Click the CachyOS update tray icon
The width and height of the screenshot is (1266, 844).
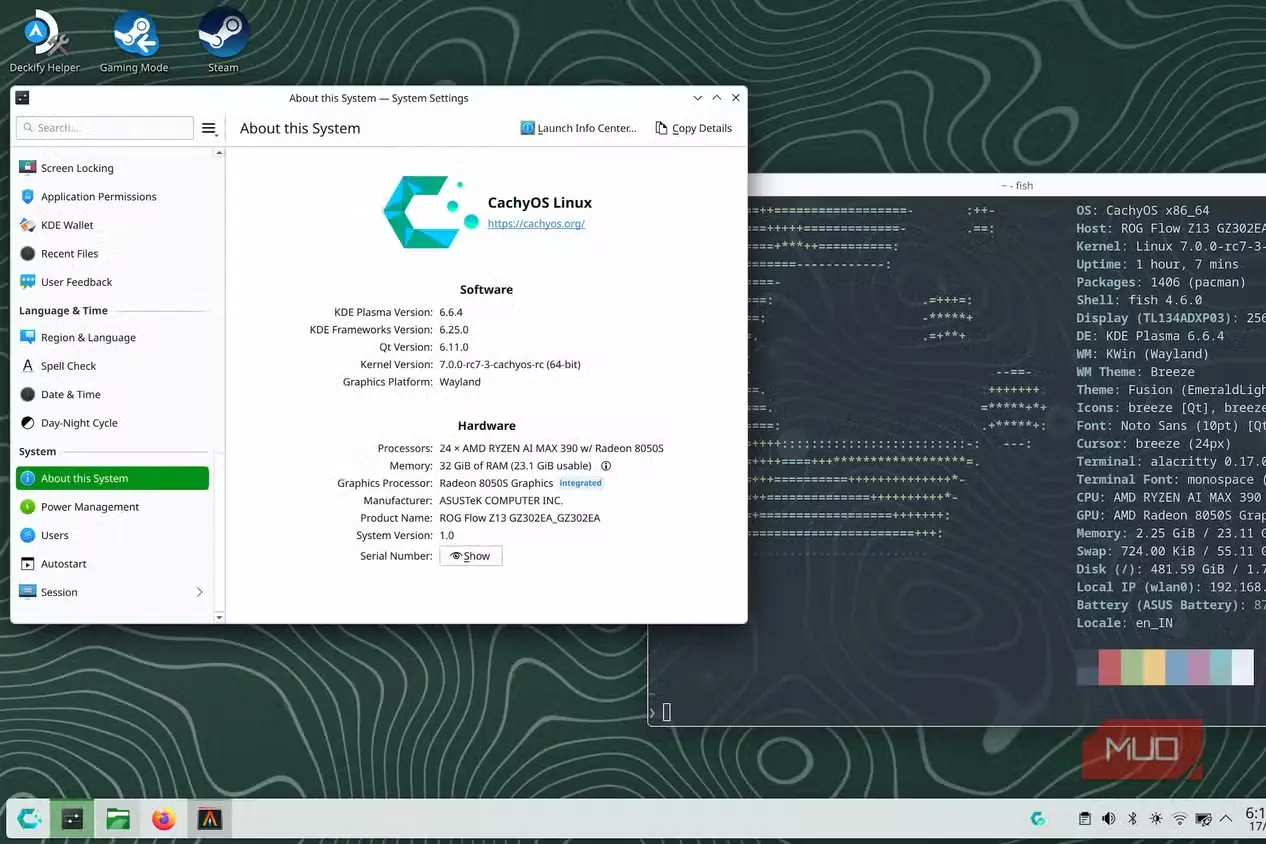click(x=1038, y=819)
